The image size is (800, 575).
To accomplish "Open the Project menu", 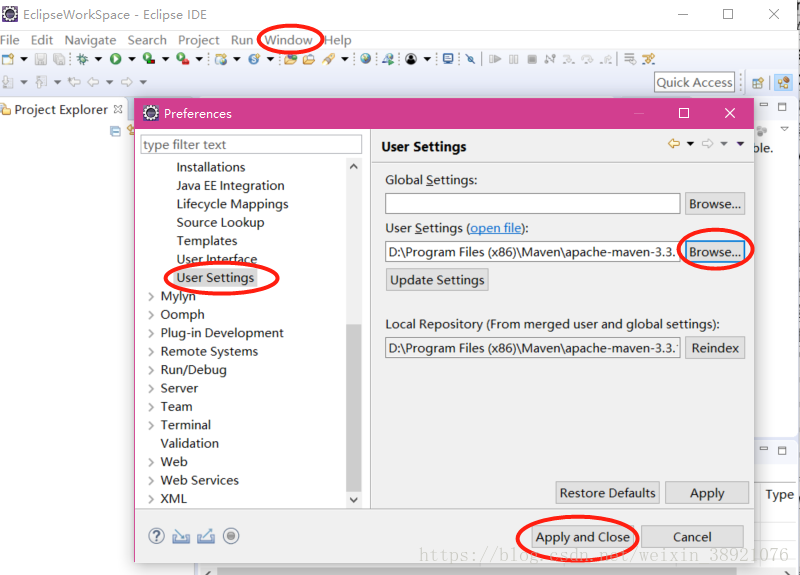I will coord(198,40).
